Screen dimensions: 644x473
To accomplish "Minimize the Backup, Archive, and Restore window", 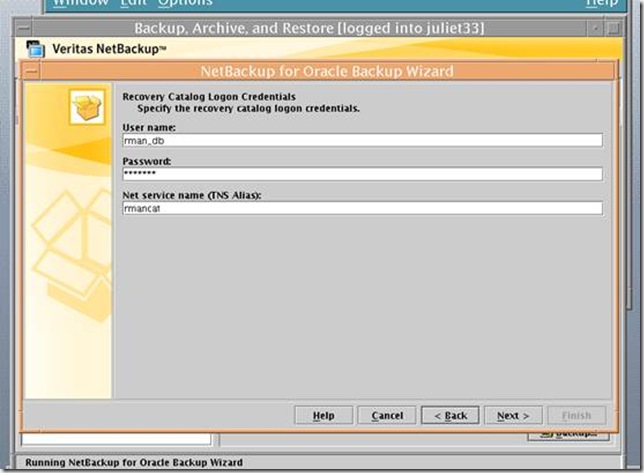I will coord(595,28).
